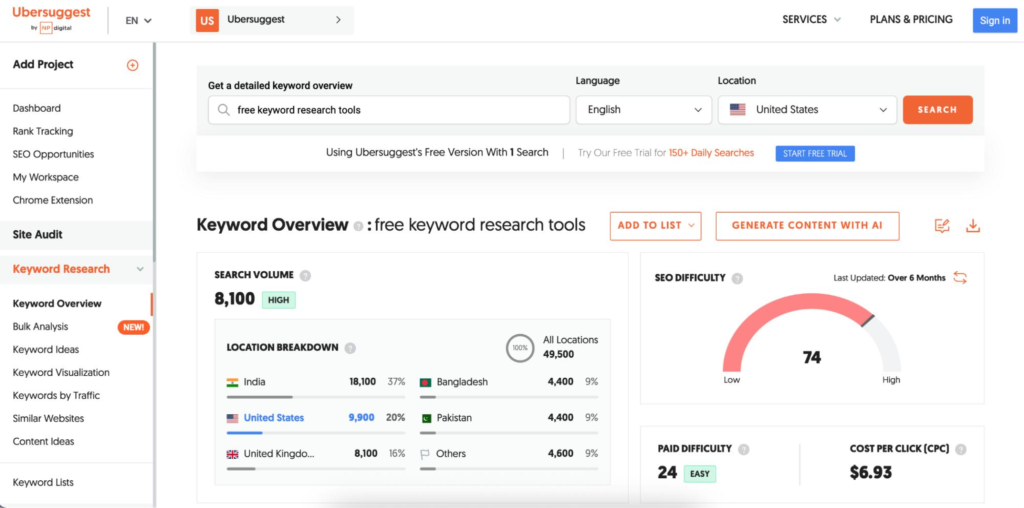Click the SEO Difficulty help icon

[737, 278]
